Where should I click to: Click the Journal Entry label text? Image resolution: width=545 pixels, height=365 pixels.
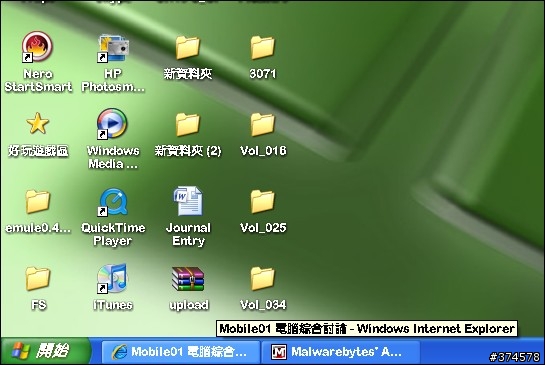pos(188,234)
